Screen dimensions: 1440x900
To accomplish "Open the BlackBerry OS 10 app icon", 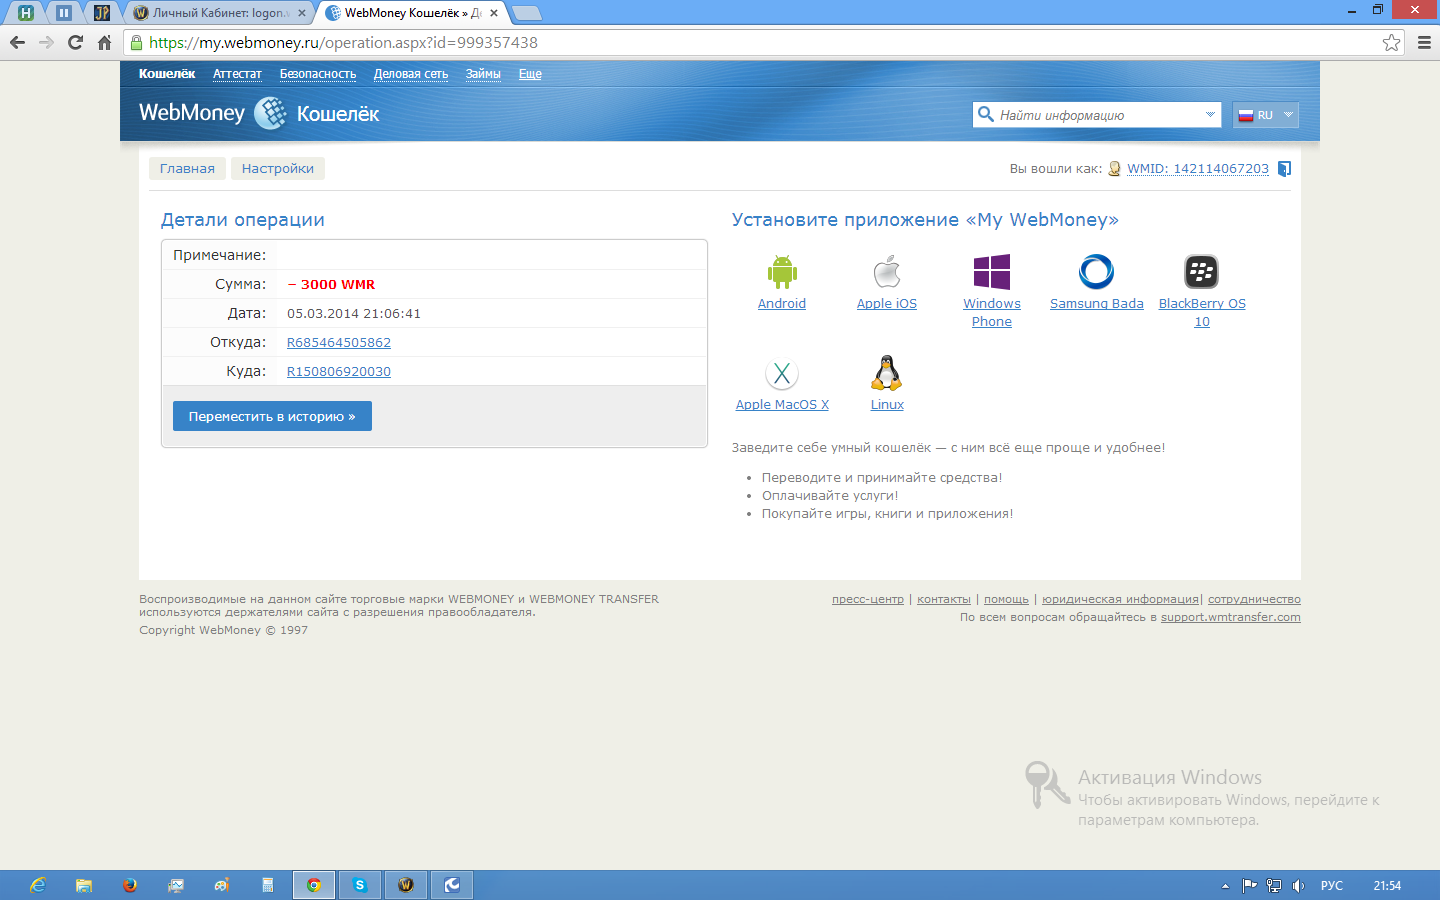I will (x=1202, y=272).
